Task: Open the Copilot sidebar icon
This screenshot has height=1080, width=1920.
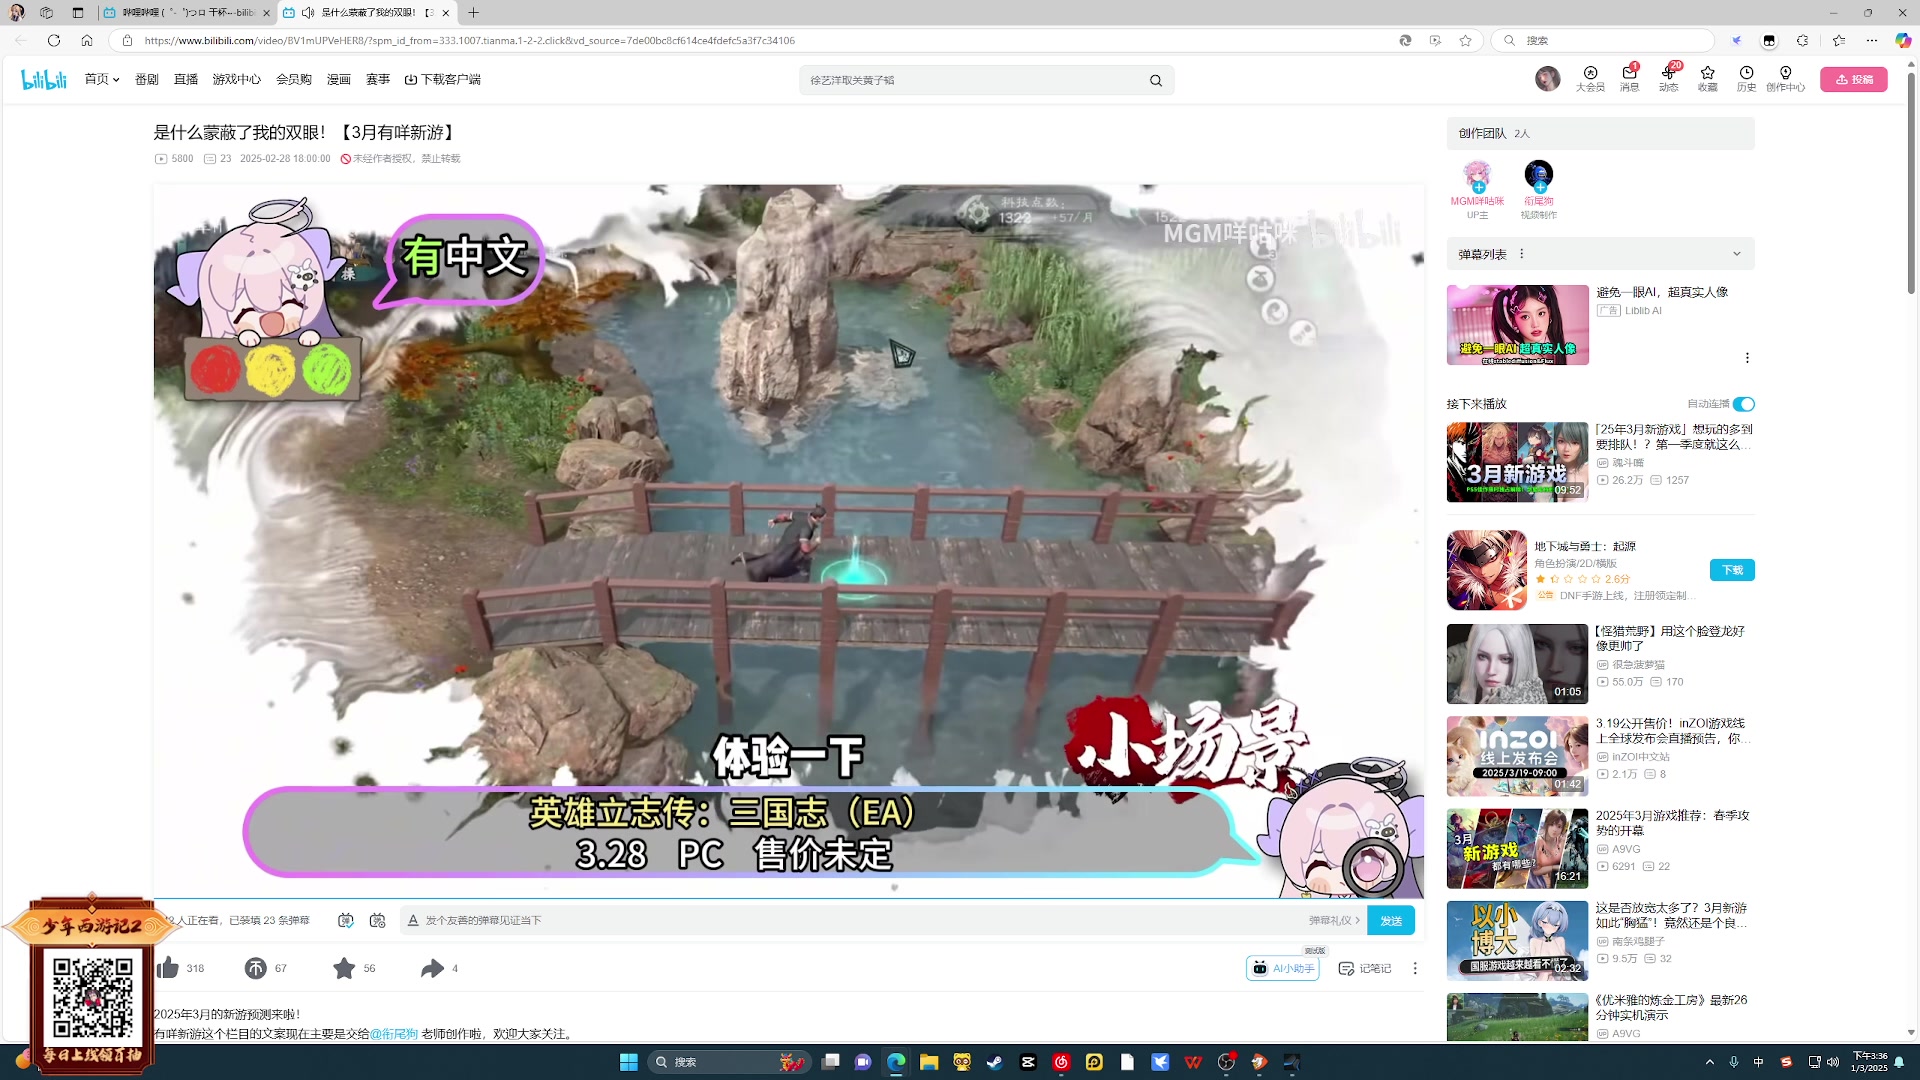Action: click(1903, 40)
